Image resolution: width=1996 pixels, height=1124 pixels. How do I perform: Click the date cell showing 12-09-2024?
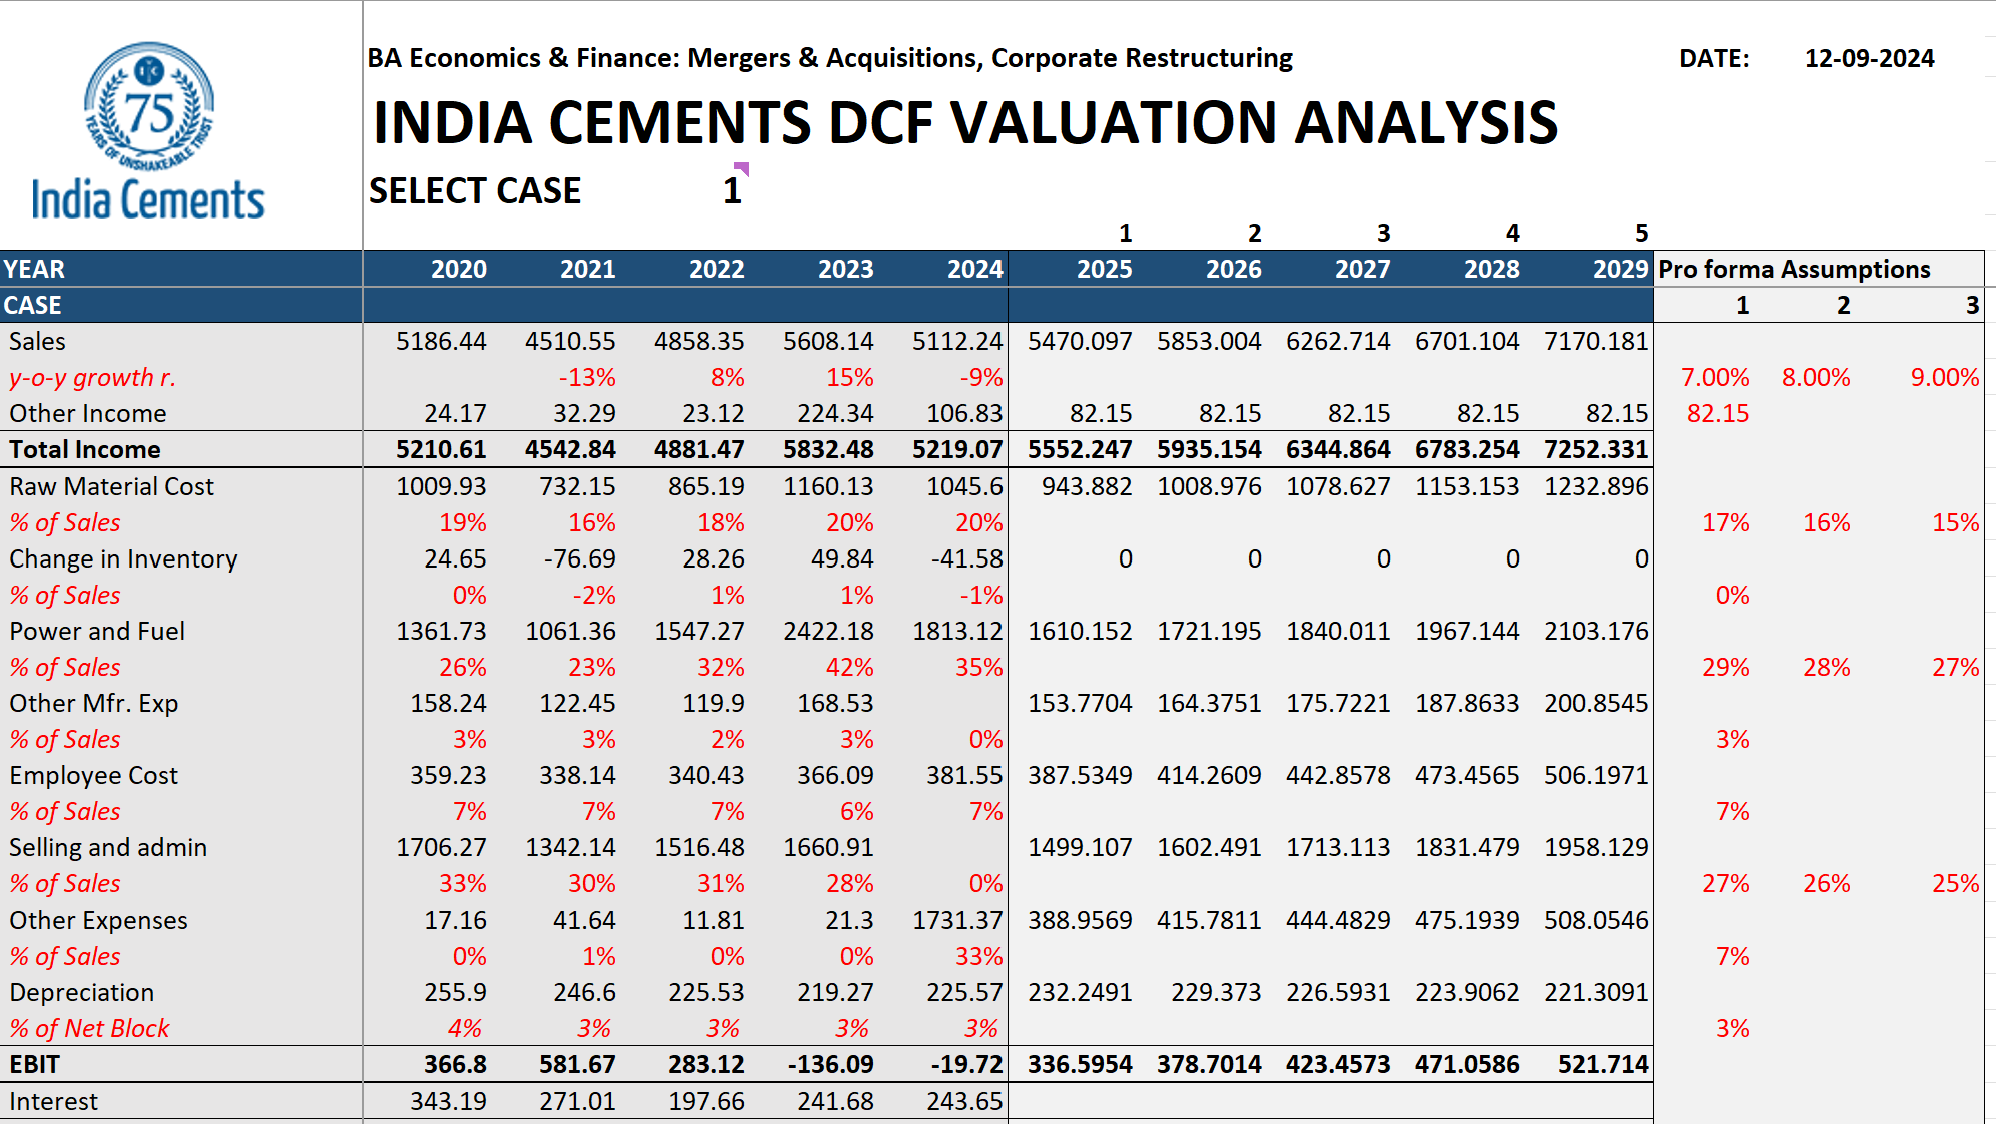click(x=1868, y=59)
